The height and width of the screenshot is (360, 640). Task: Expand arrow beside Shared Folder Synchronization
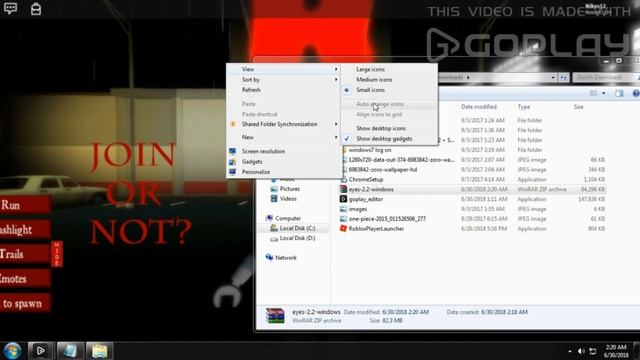[336, 124]
